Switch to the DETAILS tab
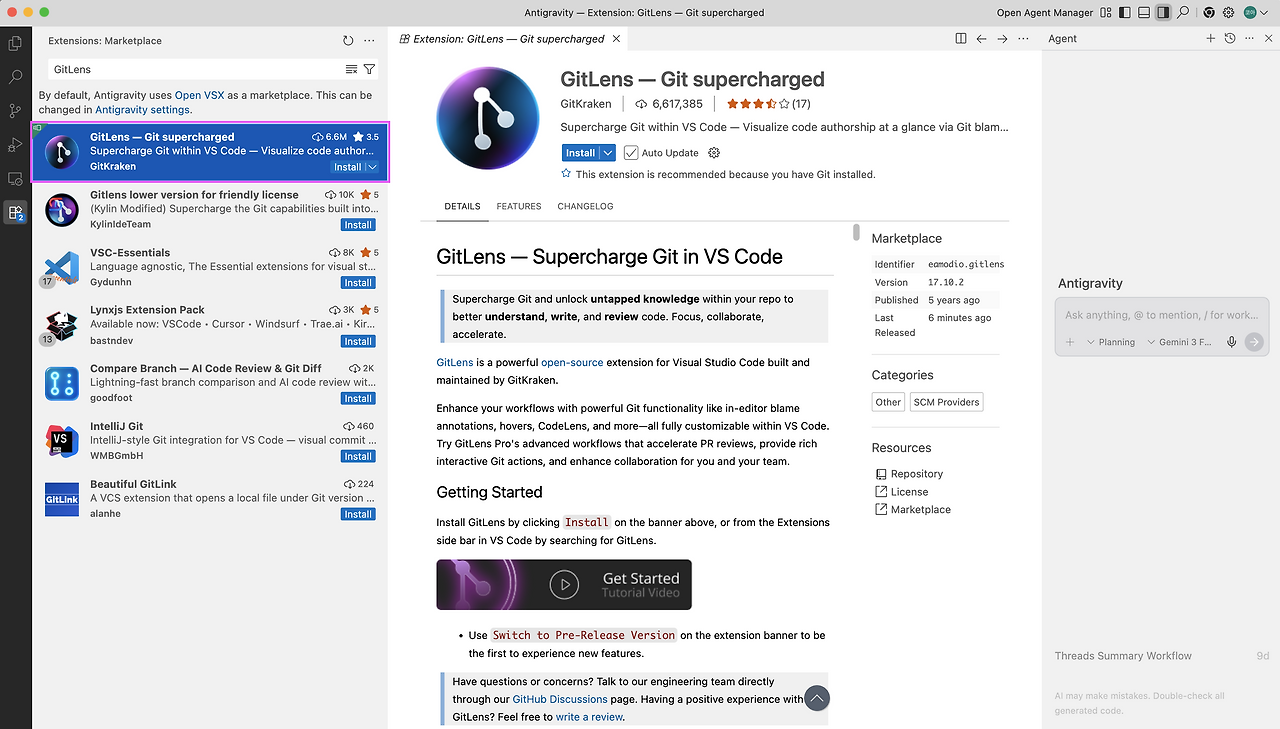The width and height of the screenshot is (1280, 729). (x=462, y=206)
